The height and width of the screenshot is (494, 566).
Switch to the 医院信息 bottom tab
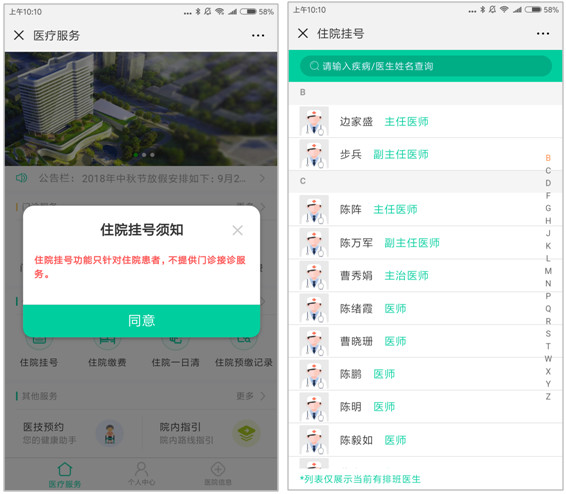pos(218,475)
